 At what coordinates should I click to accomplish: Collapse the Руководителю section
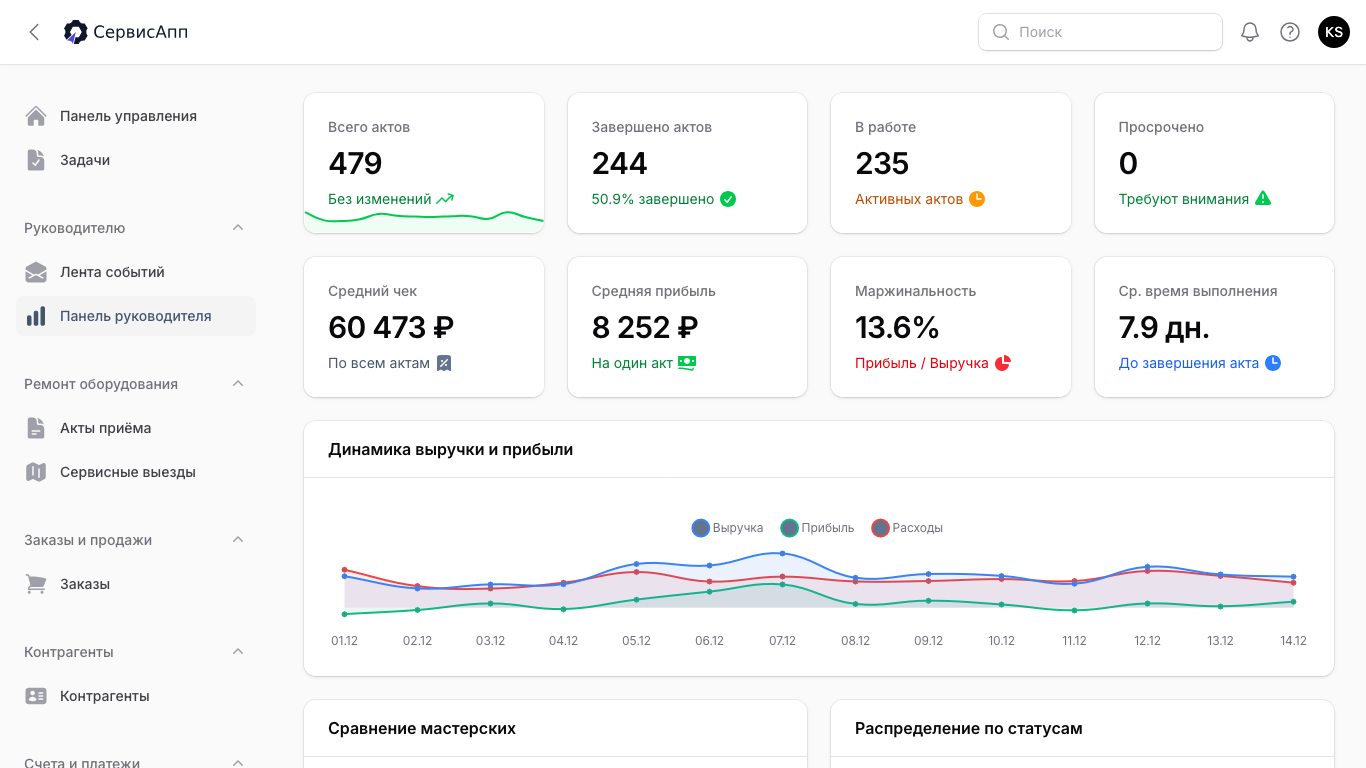pos(237,227)
